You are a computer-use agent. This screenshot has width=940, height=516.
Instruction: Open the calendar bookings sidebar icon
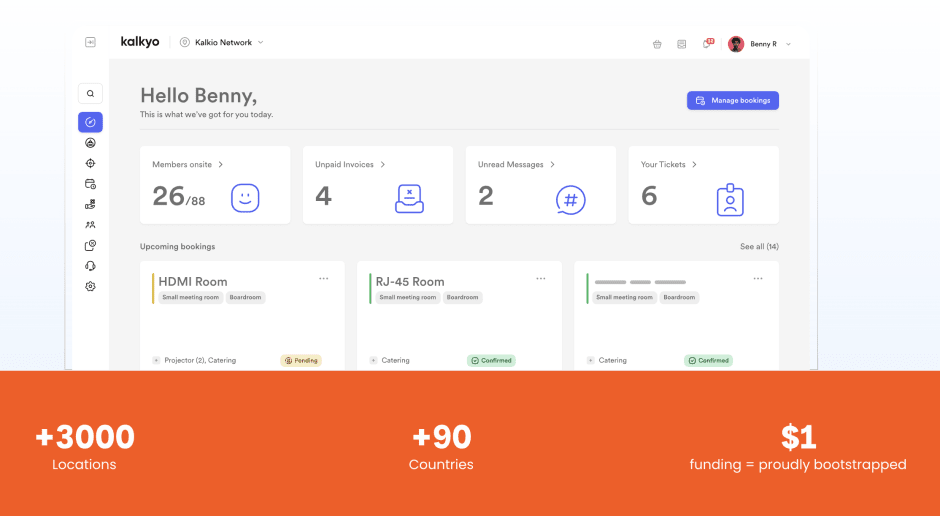(x=90, y=184)
